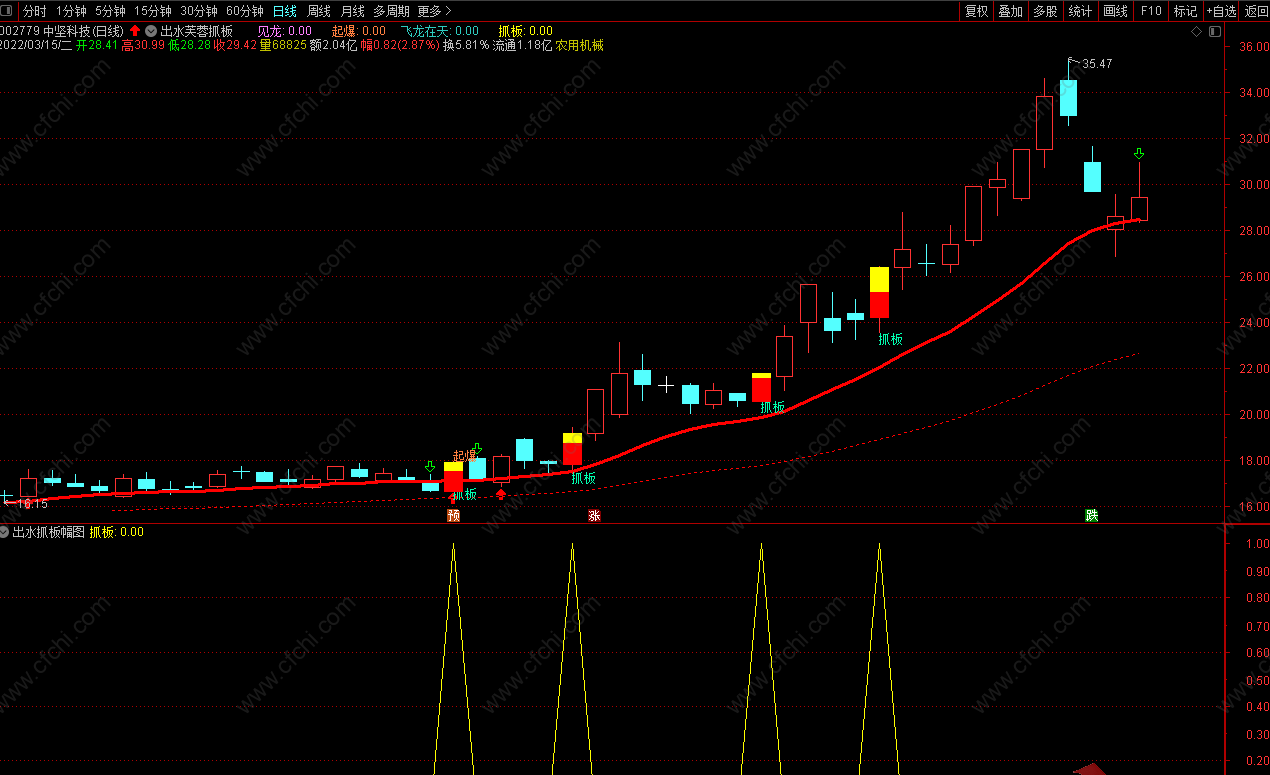Screen dimensions: 1270x775
Task: Click the 飞龙在天 indicator value label
Action: pos(440,31)
